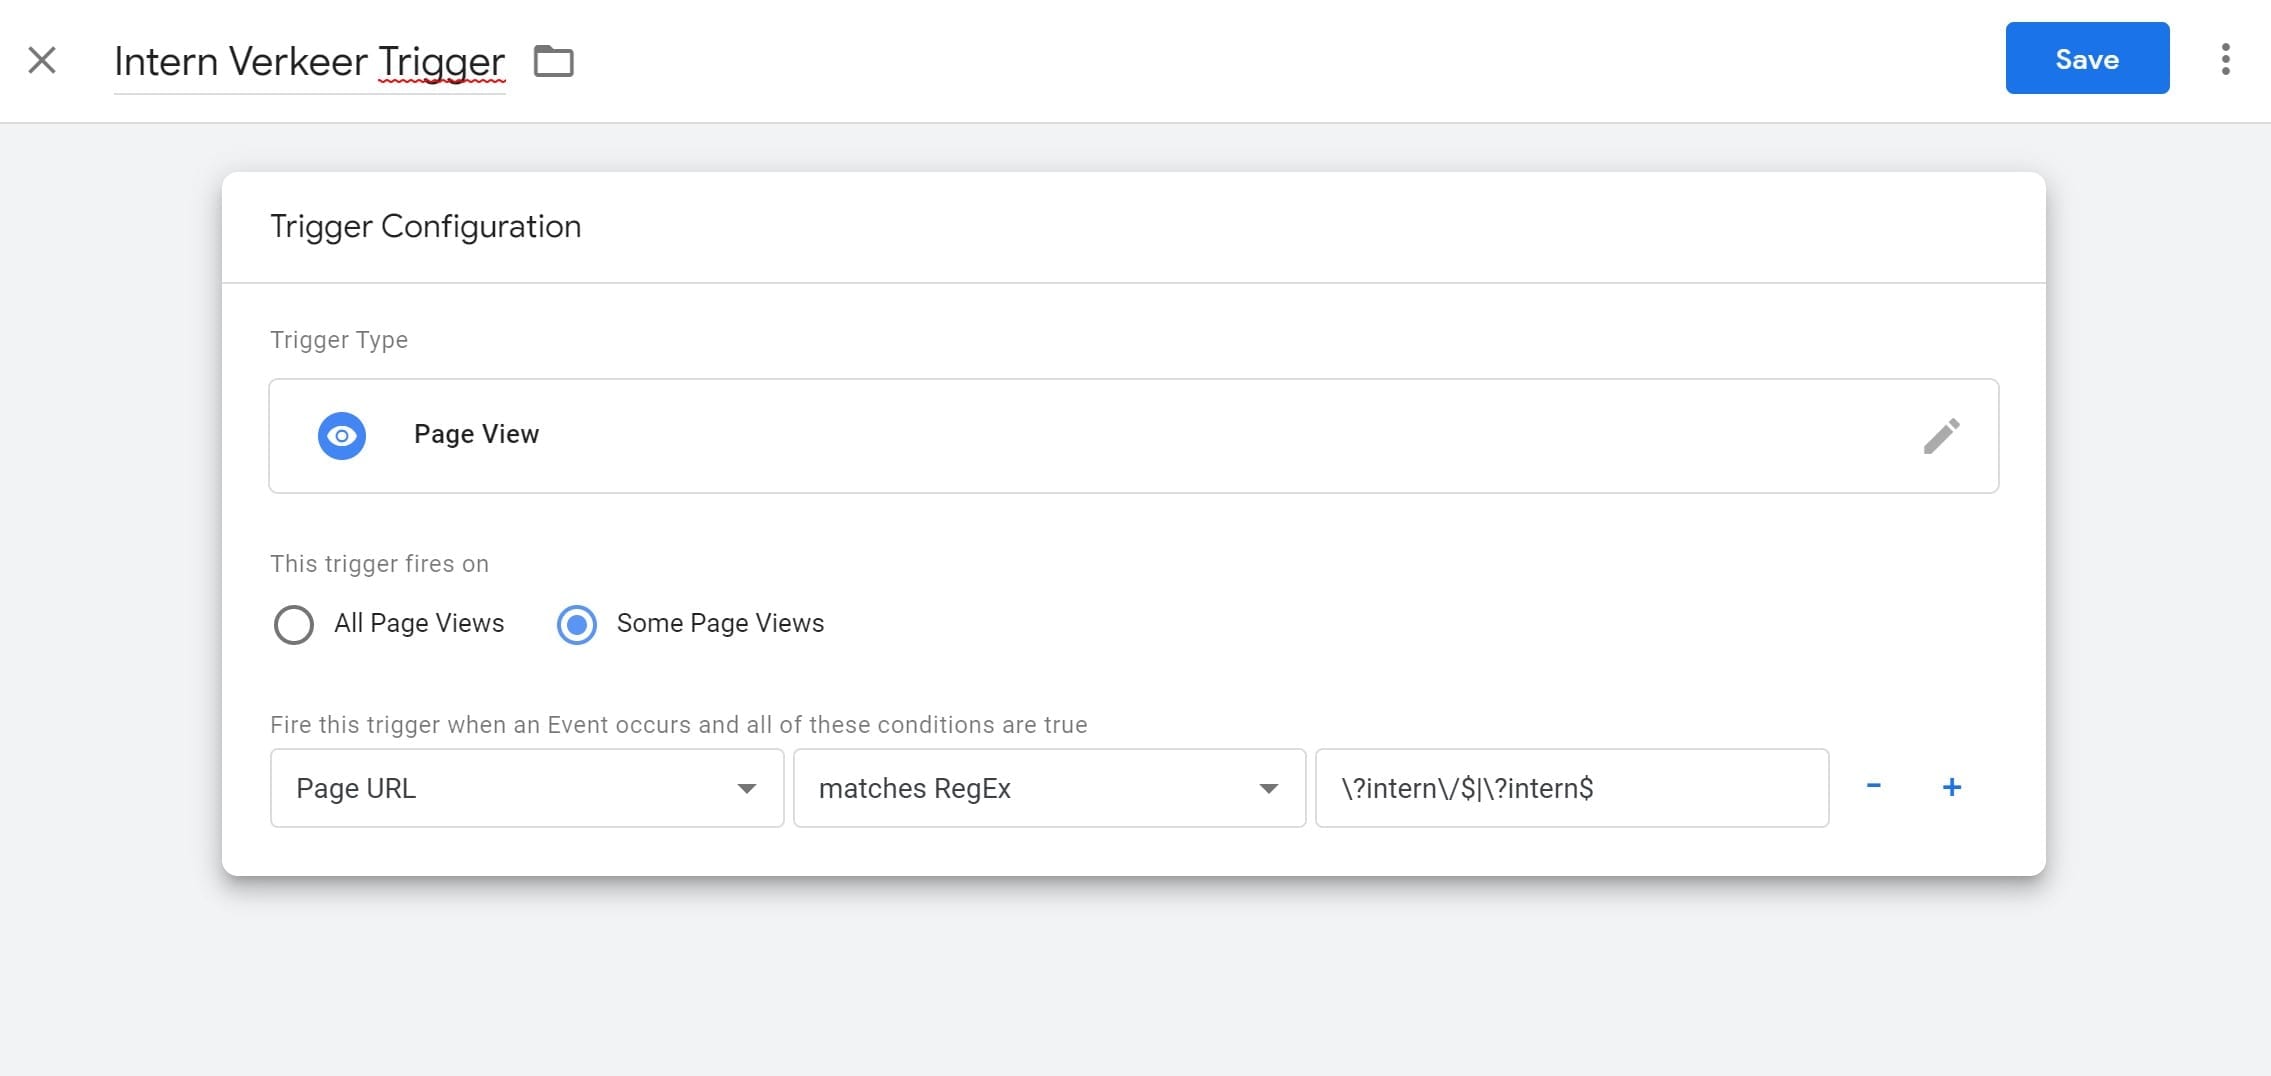This screenshot has width=2271, height=1076.
Task: Select Some Page Views radio button
Action: point(577,624)
